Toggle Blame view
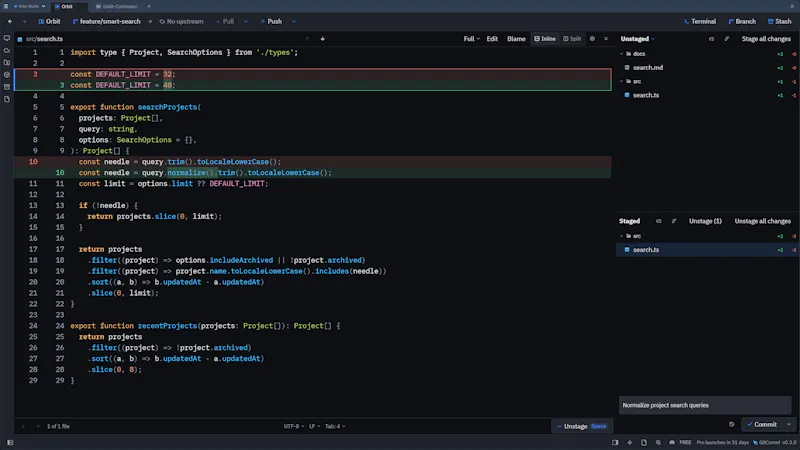The image size is (800, 450). tap(516, 39)
